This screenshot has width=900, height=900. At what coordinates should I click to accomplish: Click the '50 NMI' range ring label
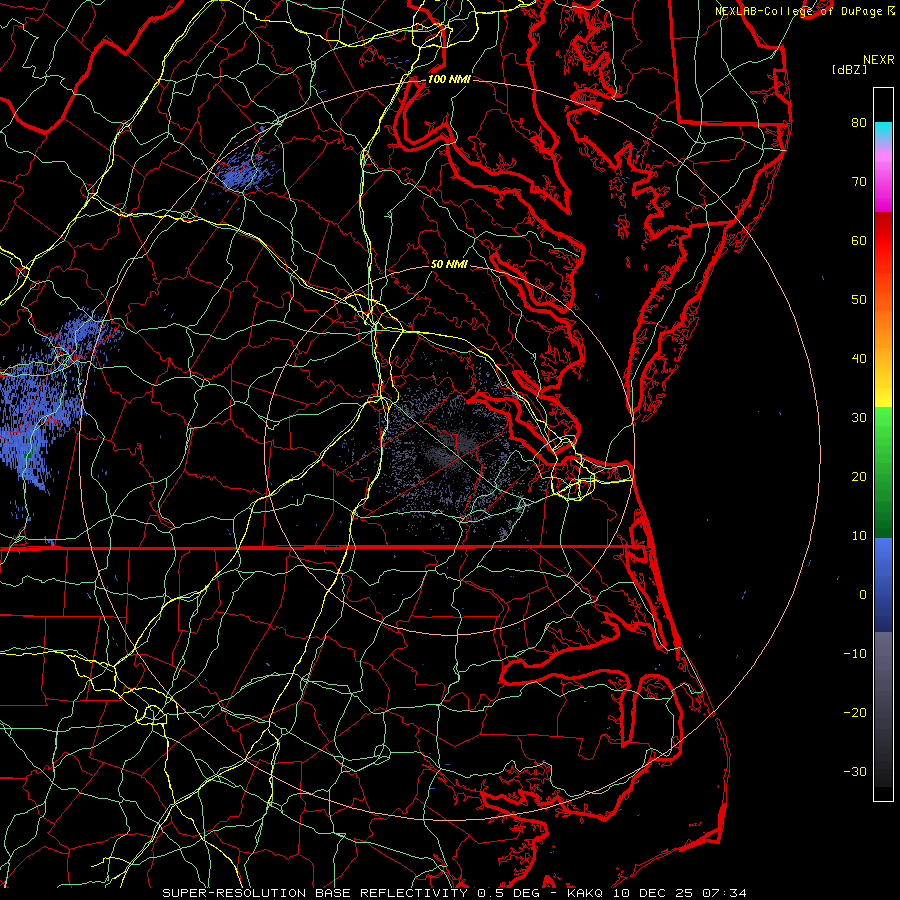coord(449,265)
